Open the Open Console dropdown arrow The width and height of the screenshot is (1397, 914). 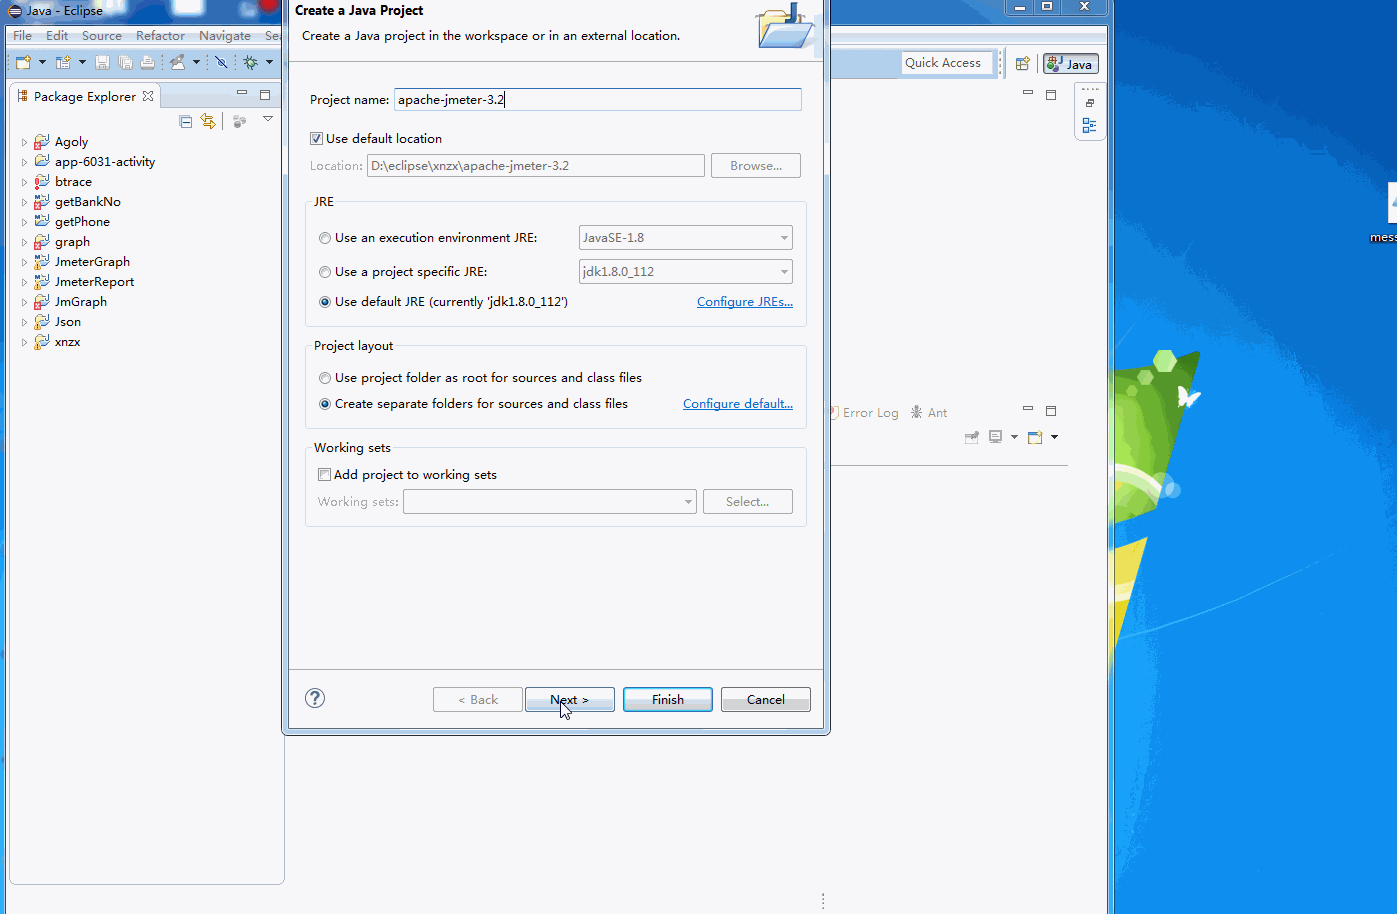click(x=1054, y=437)
